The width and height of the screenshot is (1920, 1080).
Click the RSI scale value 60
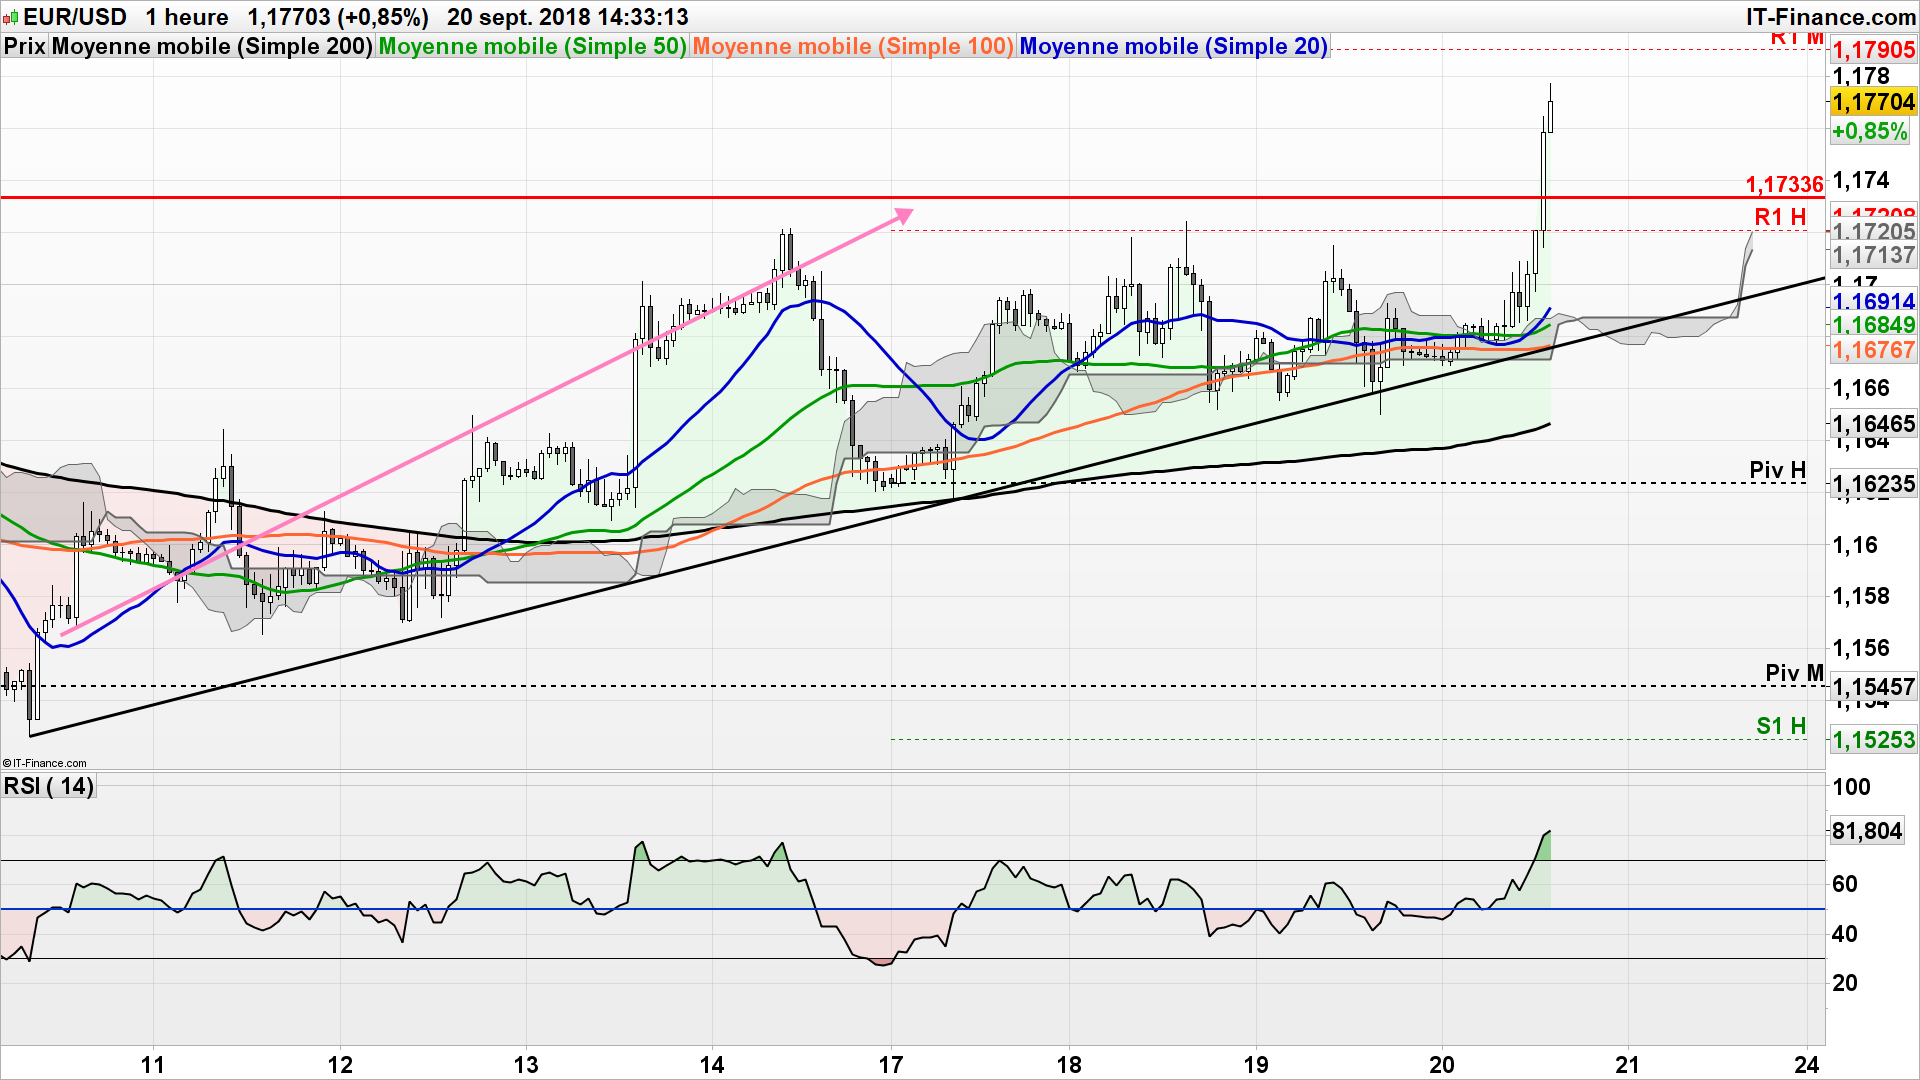coord(1845,884)
